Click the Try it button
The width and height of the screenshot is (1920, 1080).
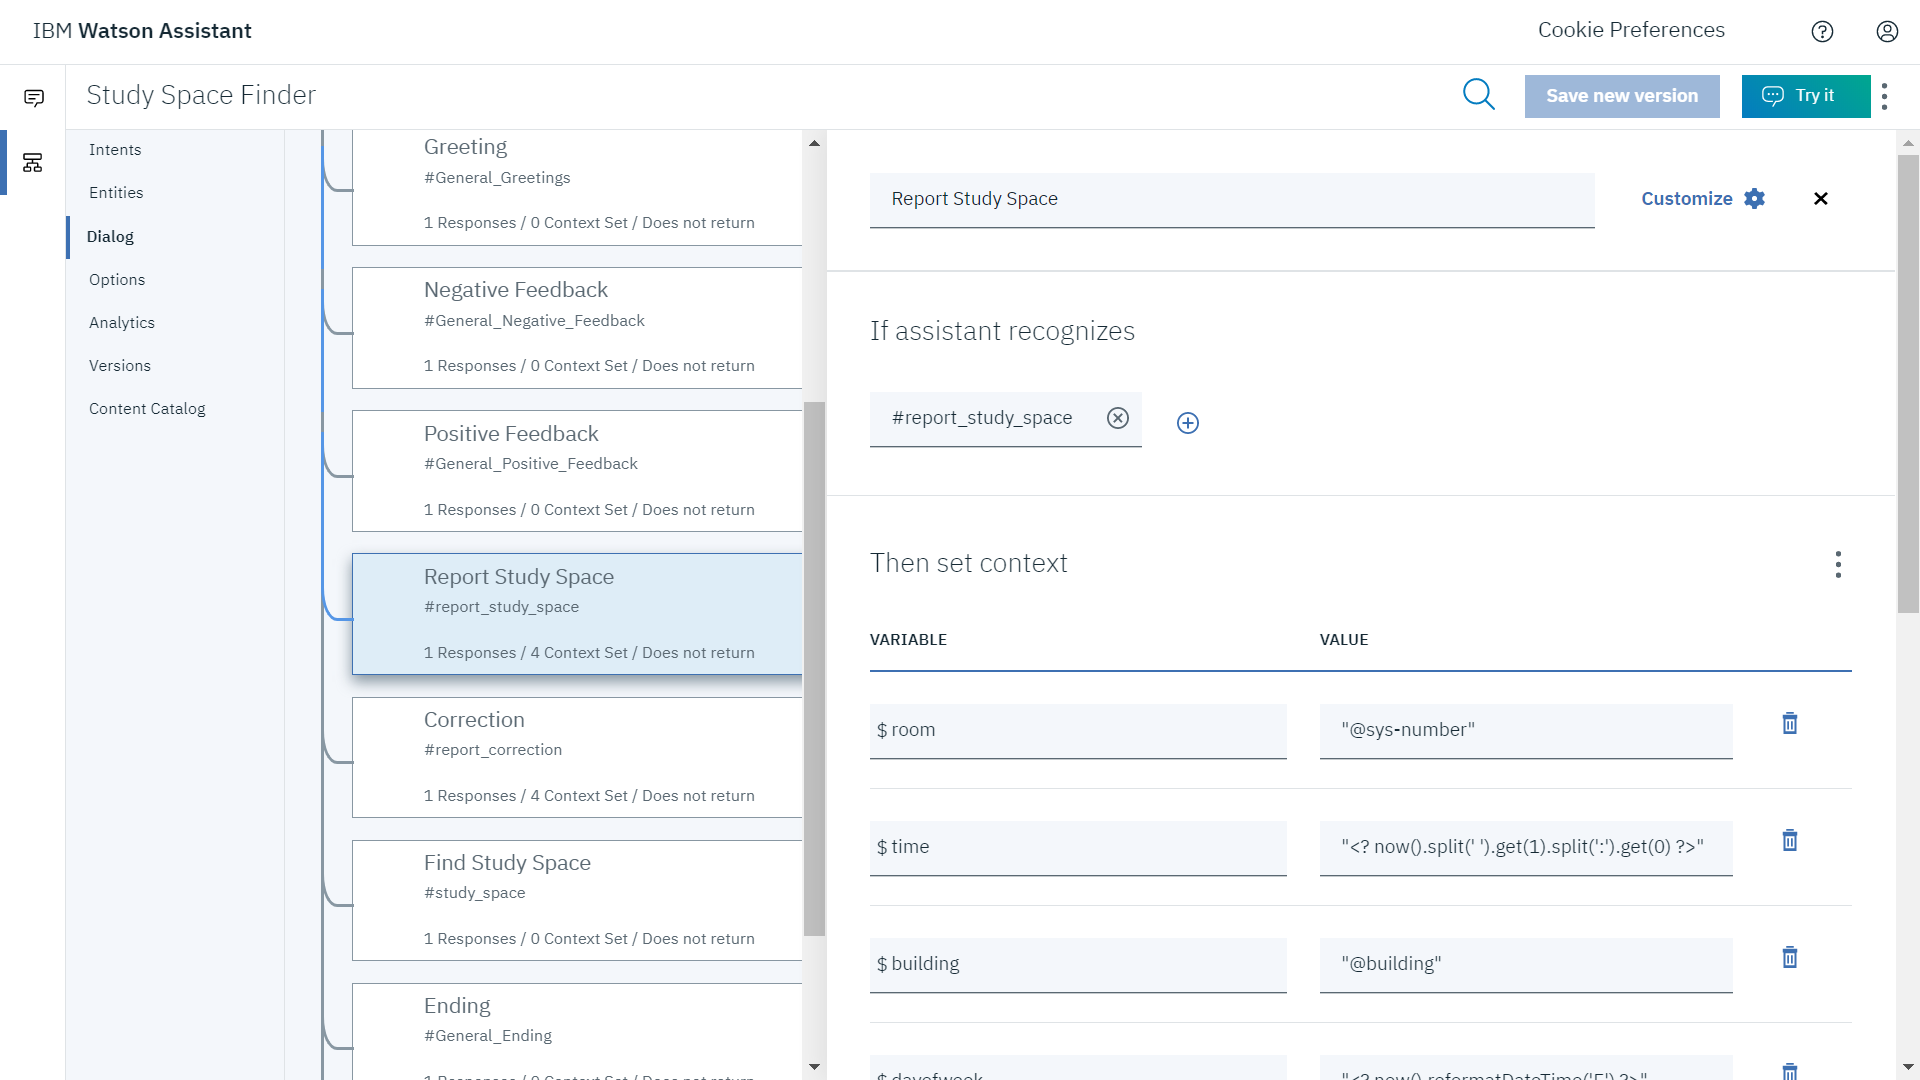(x=1804, y=96)
